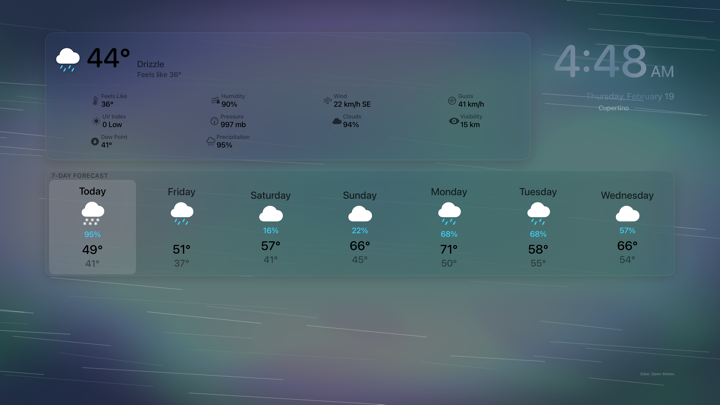Click the Dew Point value 41°
The image size is (720, 405).
click(x=106, y=145)
